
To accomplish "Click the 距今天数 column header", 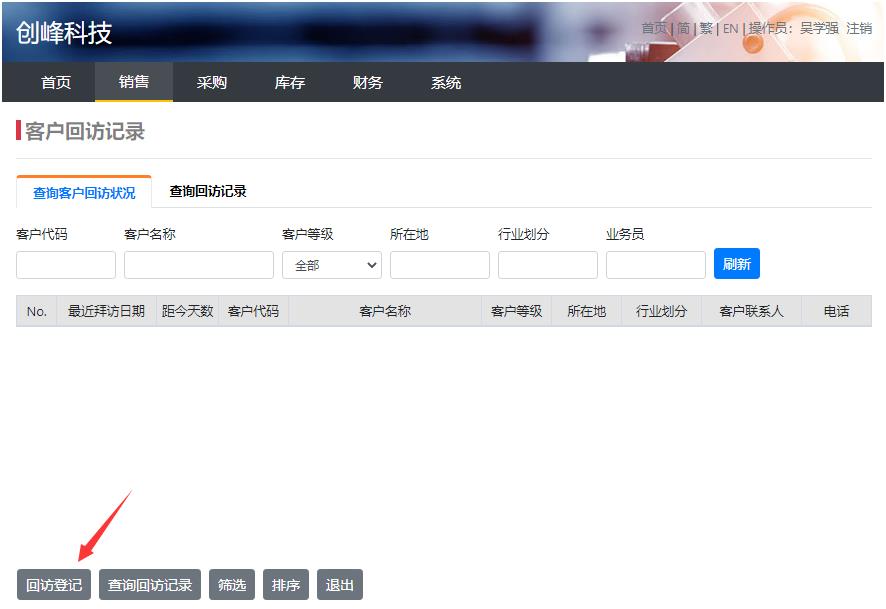I will coord(188,311).
